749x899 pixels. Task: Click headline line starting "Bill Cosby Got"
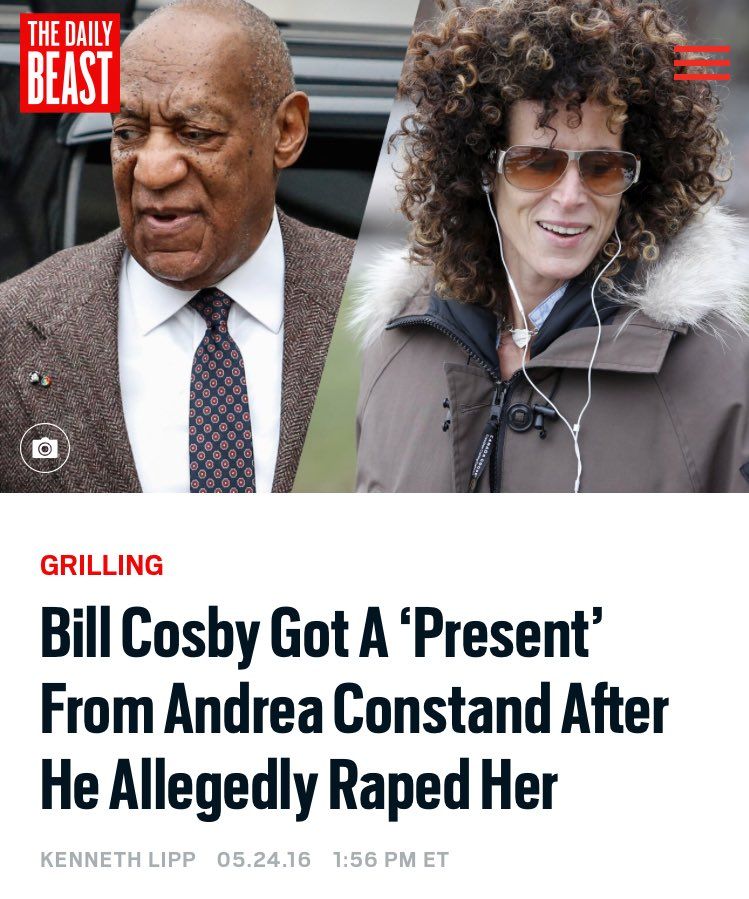(322, 637)
